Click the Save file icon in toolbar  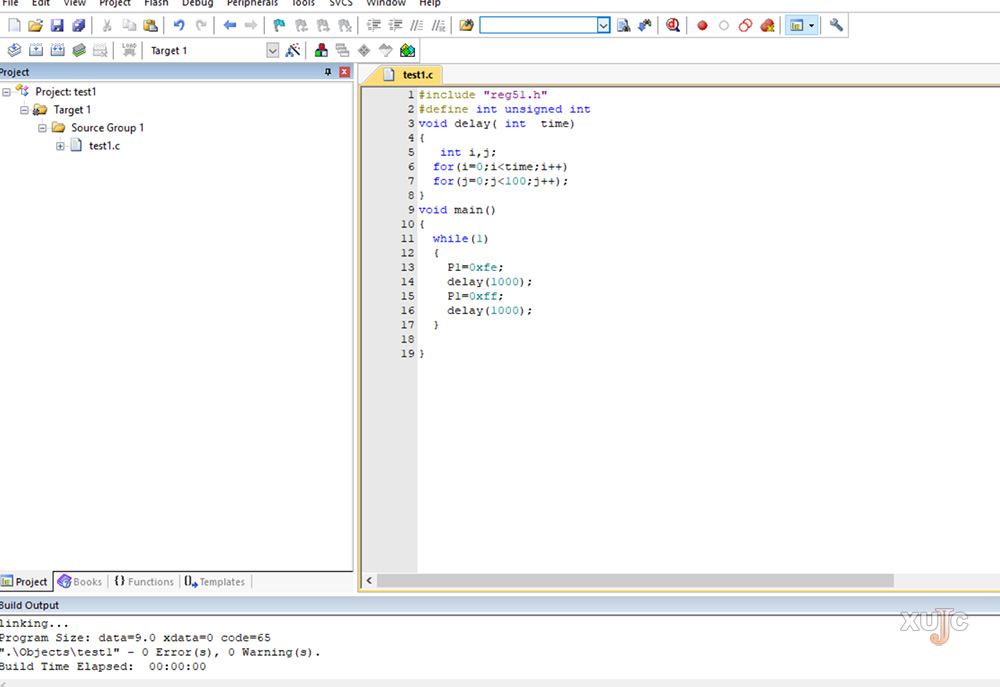coord(57,25)
